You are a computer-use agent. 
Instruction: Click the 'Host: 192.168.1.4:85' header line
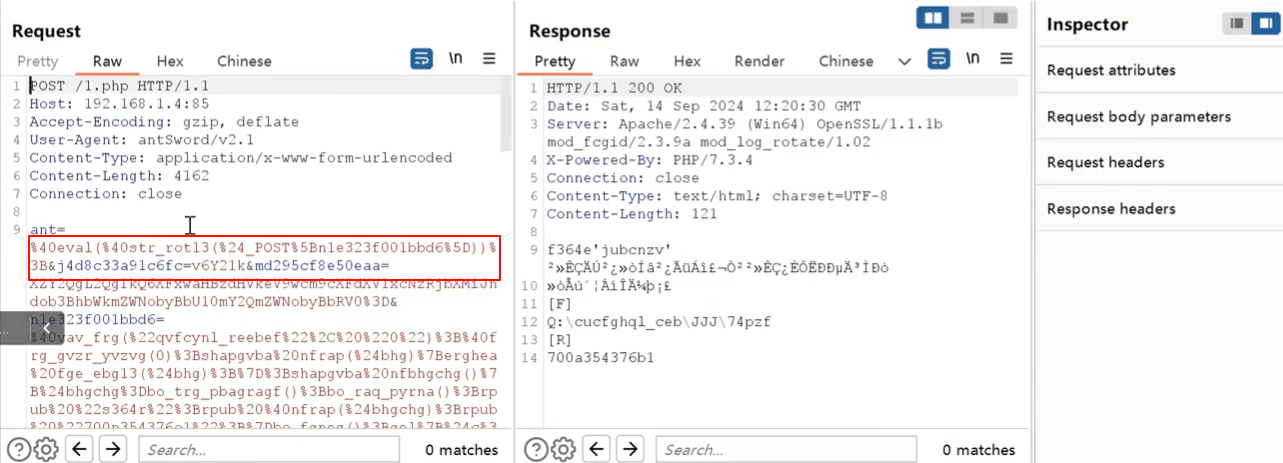coord(119,104)
